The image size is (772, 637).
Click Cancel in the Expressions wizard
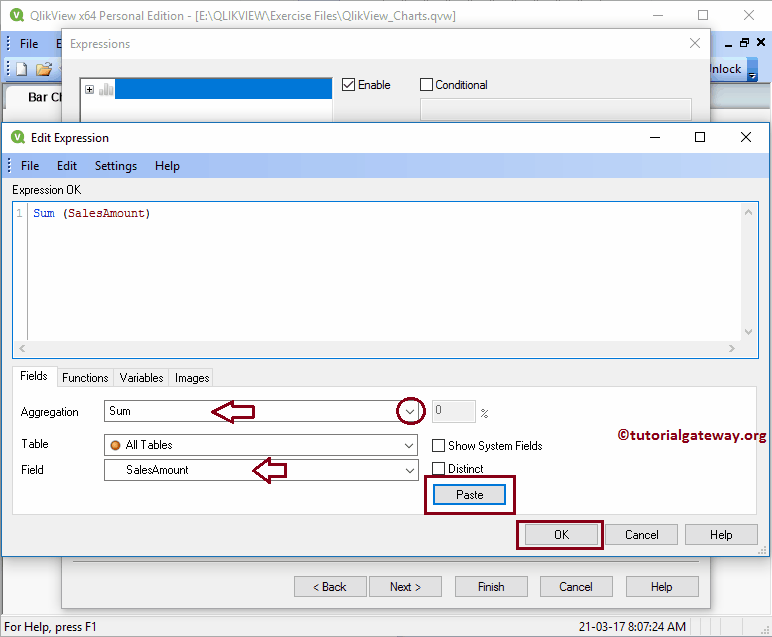(576, 587)
